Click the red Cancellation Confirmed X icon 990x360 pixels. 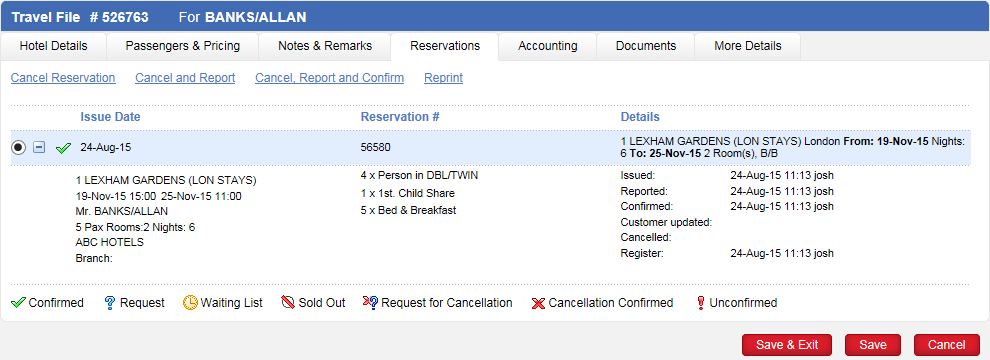[x=538, y=303]
